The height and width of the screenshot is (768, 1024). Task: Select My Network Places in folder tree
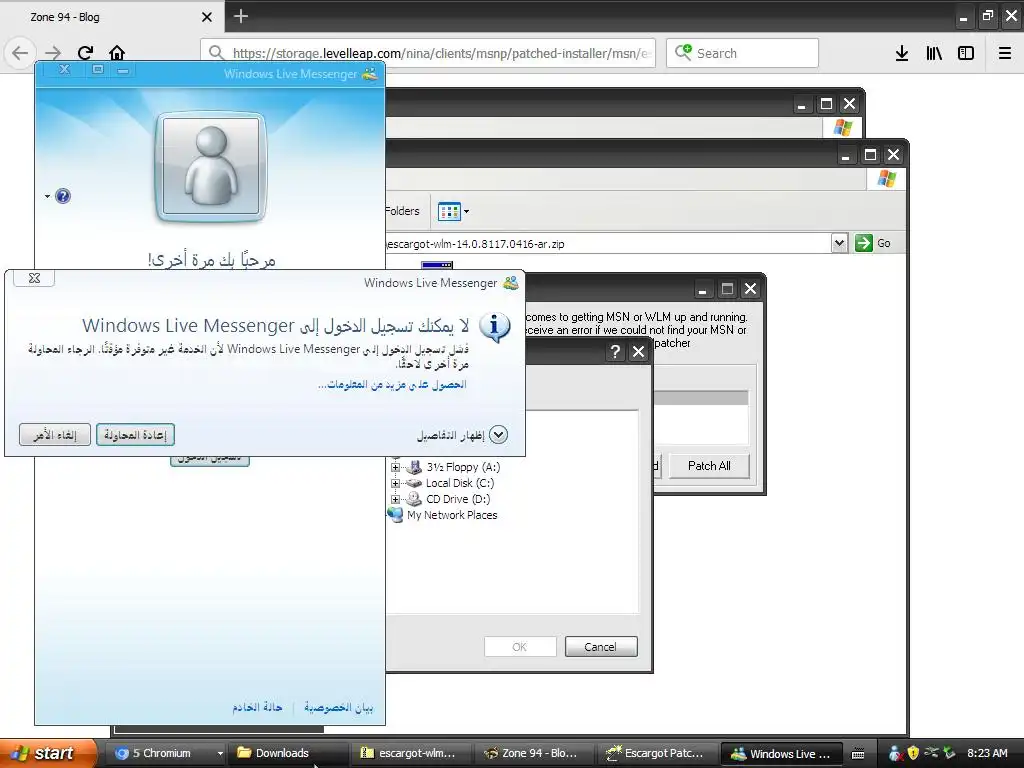pyautogui.click(x=452, y=515)
